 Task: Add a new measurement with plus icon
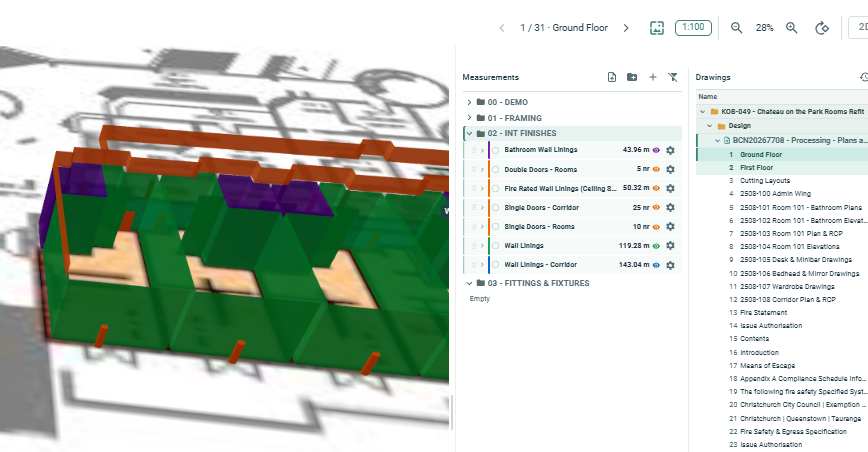tap(653, 77)
